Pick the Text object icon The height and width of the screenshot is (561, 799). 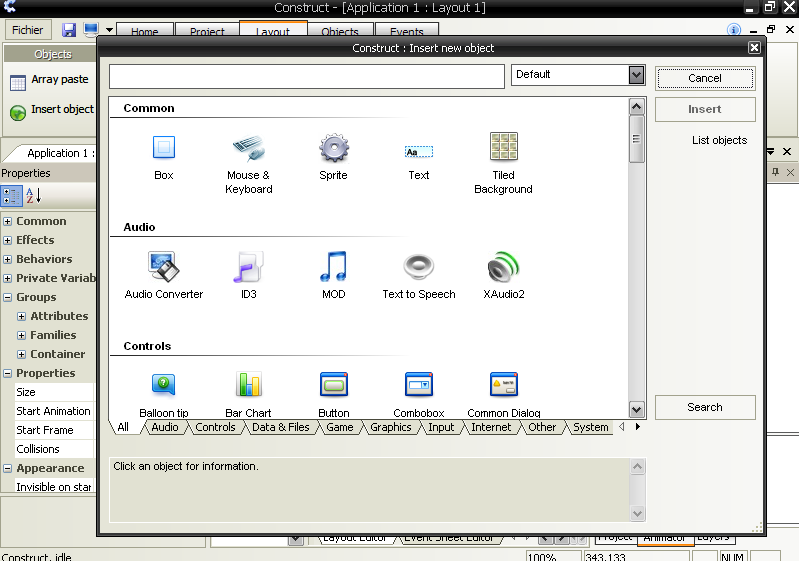coord(419,151)
